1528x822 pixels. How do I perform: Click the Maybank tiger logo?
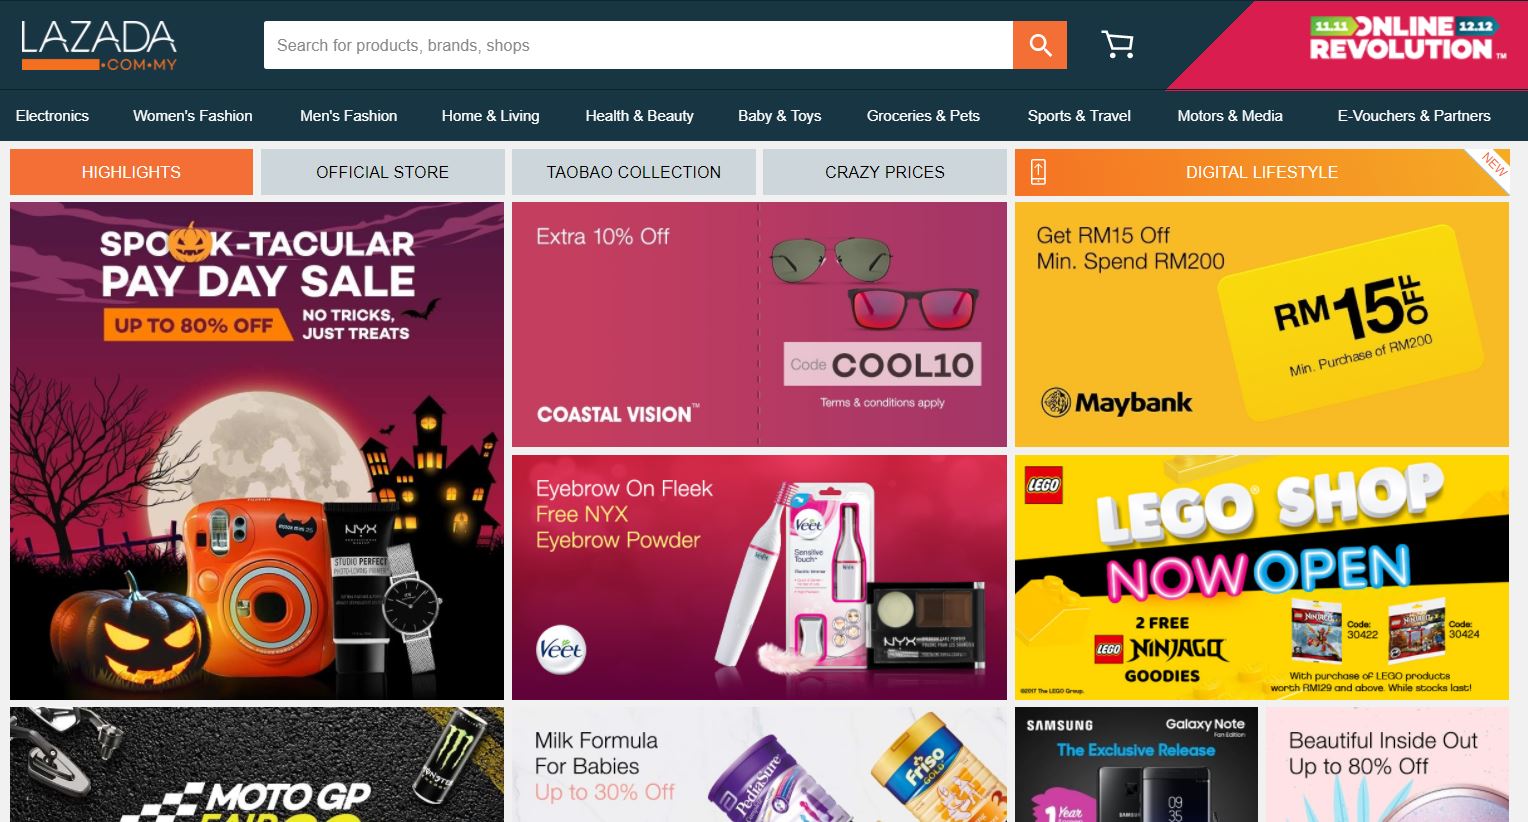1056,403
